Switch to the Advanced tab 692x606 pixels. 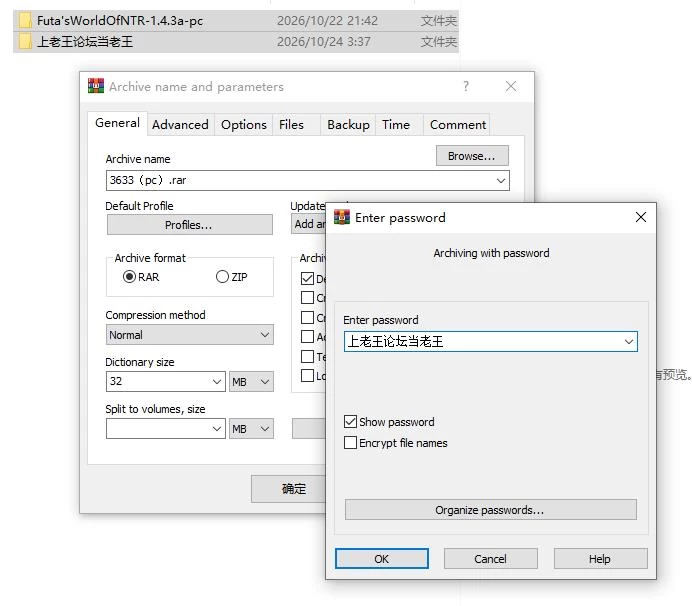coord(180,125)
